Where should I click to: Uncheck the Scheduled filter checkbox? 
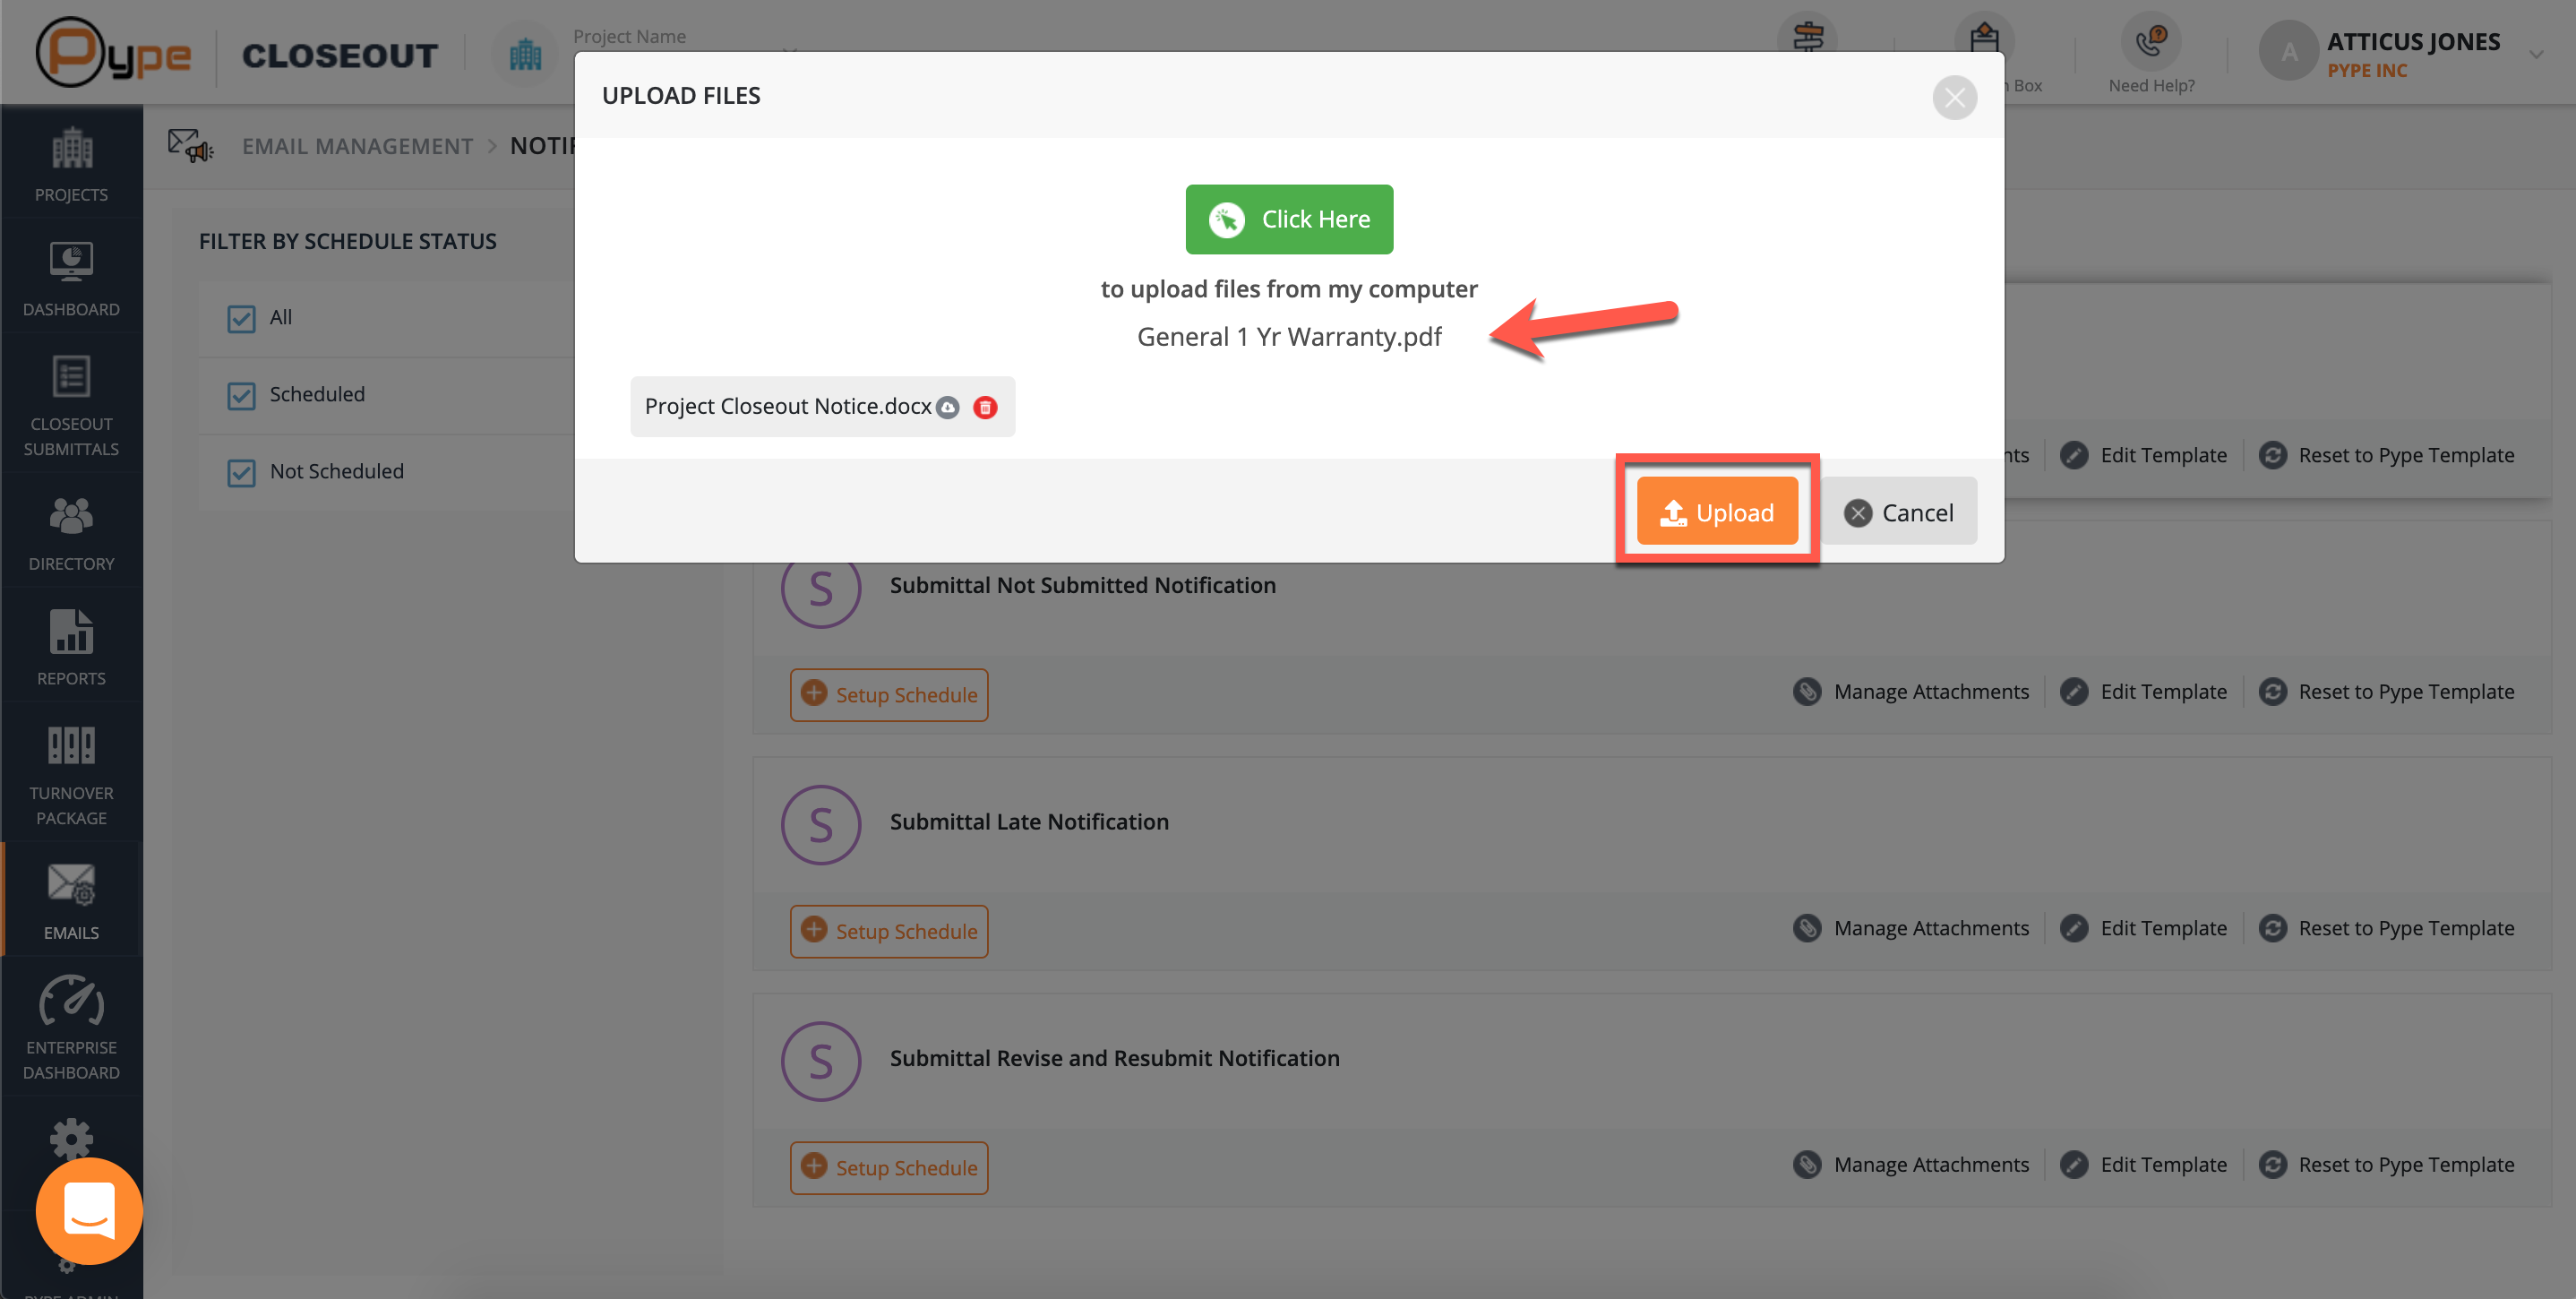click(241, 396)
